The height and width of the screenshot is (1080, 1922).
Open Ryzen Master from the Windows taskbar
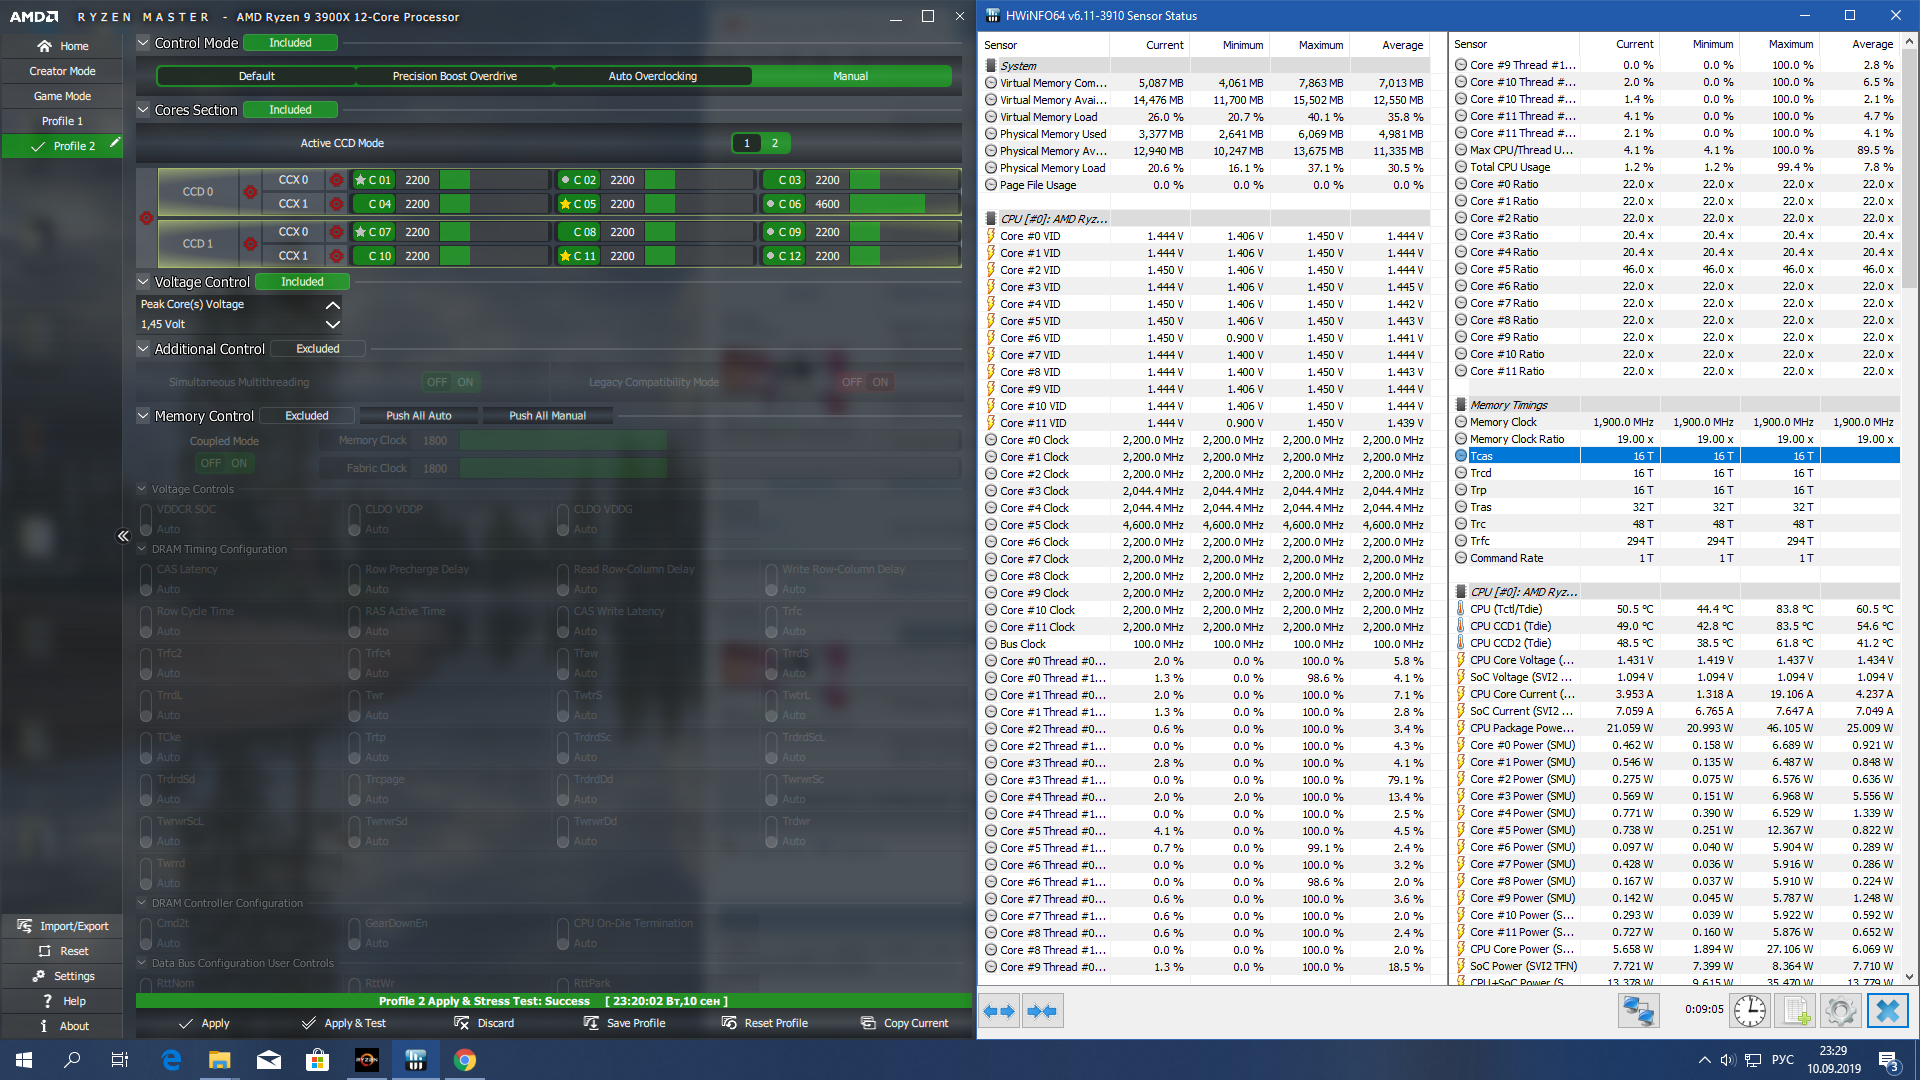pos(367,1060)
